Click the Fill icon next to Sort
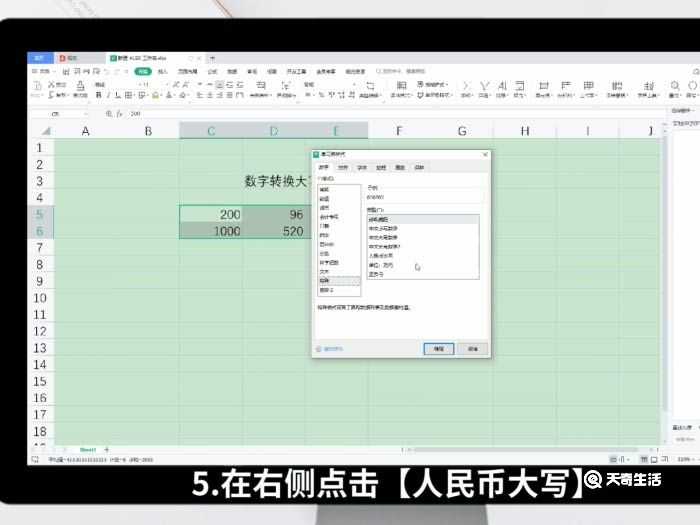 click(x=520, y=85)
